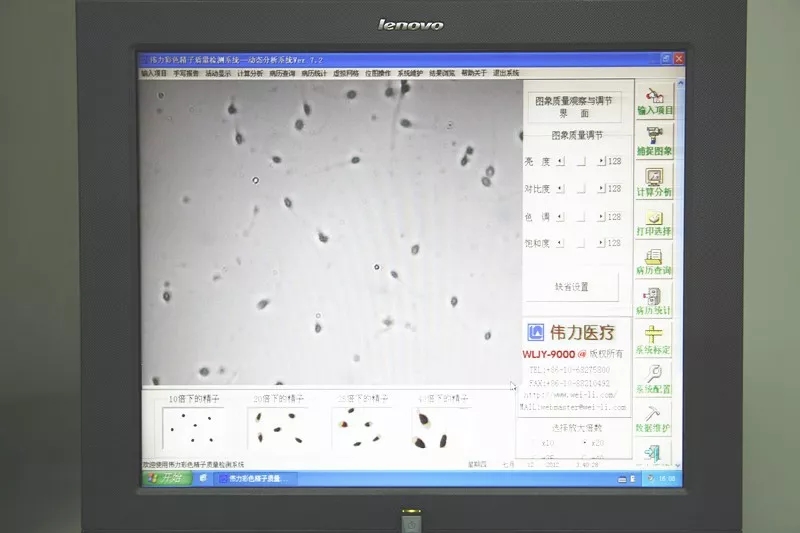Open the 结果浏览 menu
Image resolution: width=800 pixels, height=533 pixels.
click(442, 73)
